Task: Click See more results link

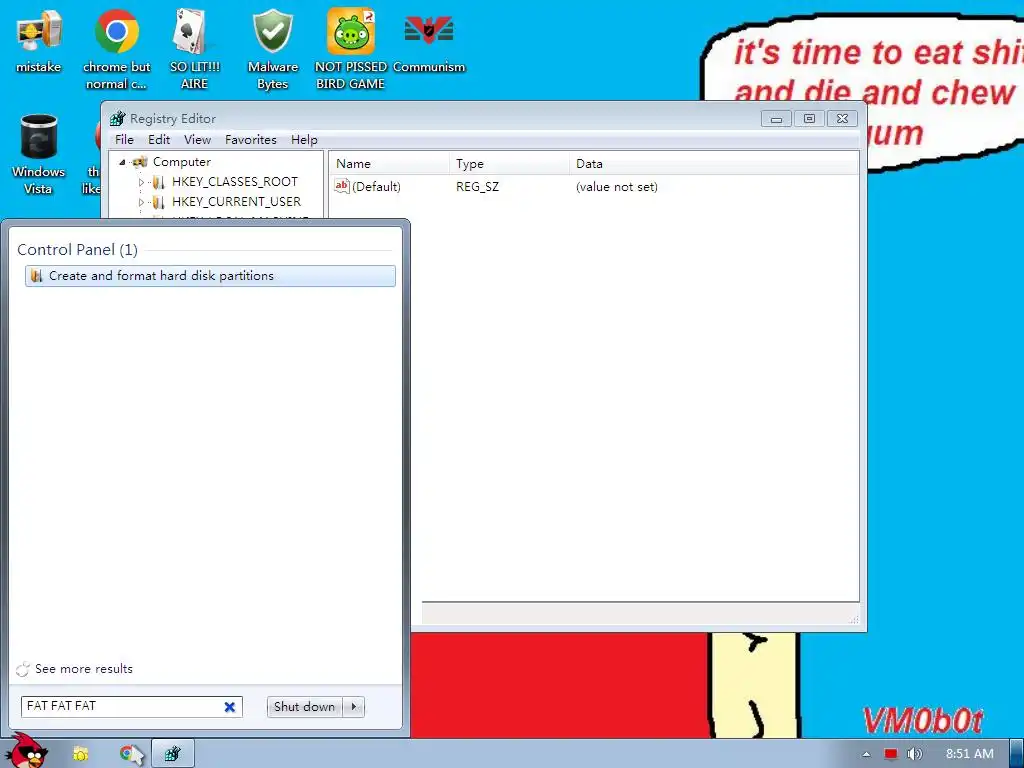Action: (84, 669)
